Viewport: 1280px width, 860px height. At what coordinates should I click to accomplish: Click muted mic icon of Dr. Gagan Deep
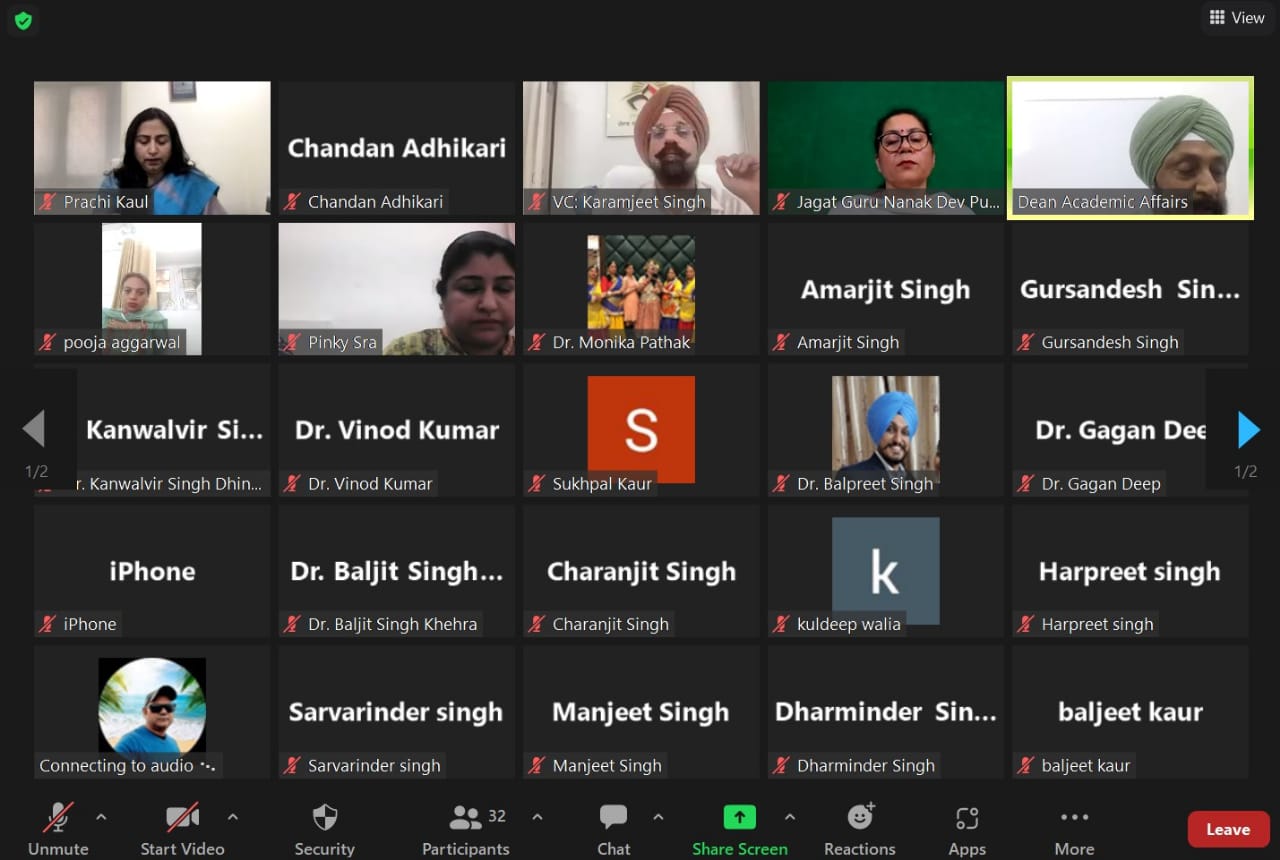click(x=1026, y=484)
